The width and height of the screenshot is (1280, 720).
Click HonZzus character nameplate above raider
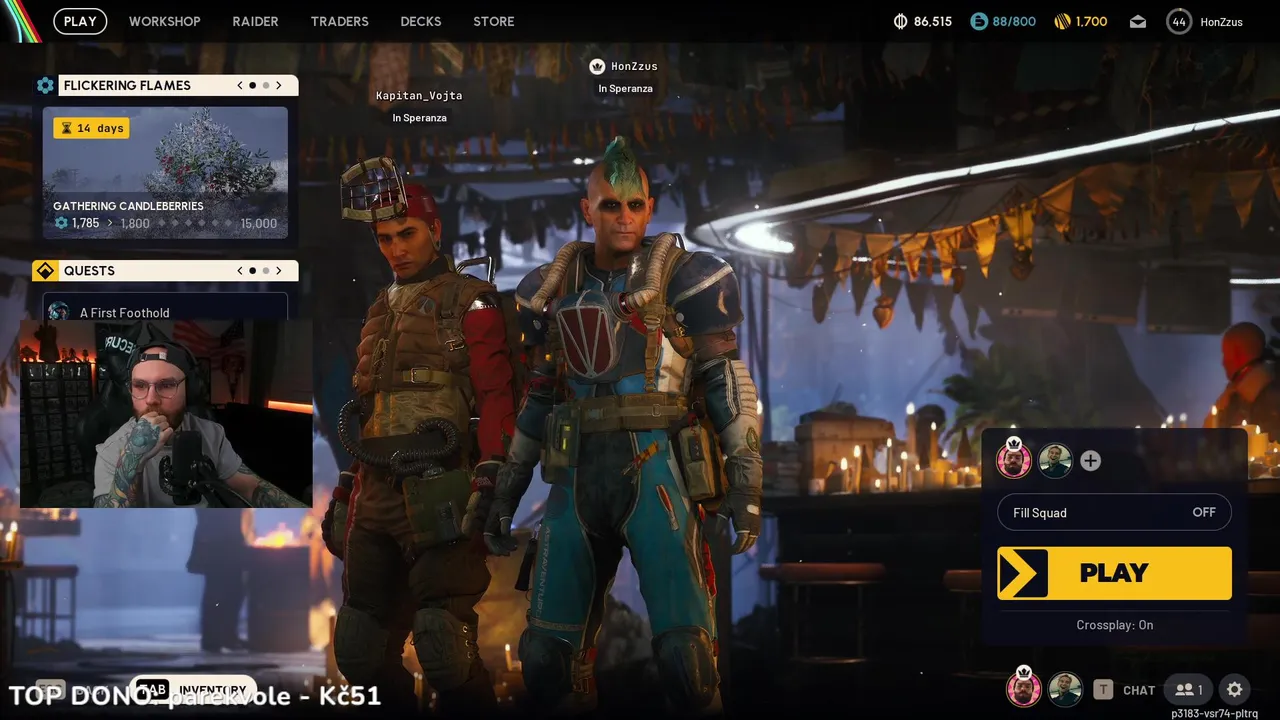pos(634,66)
